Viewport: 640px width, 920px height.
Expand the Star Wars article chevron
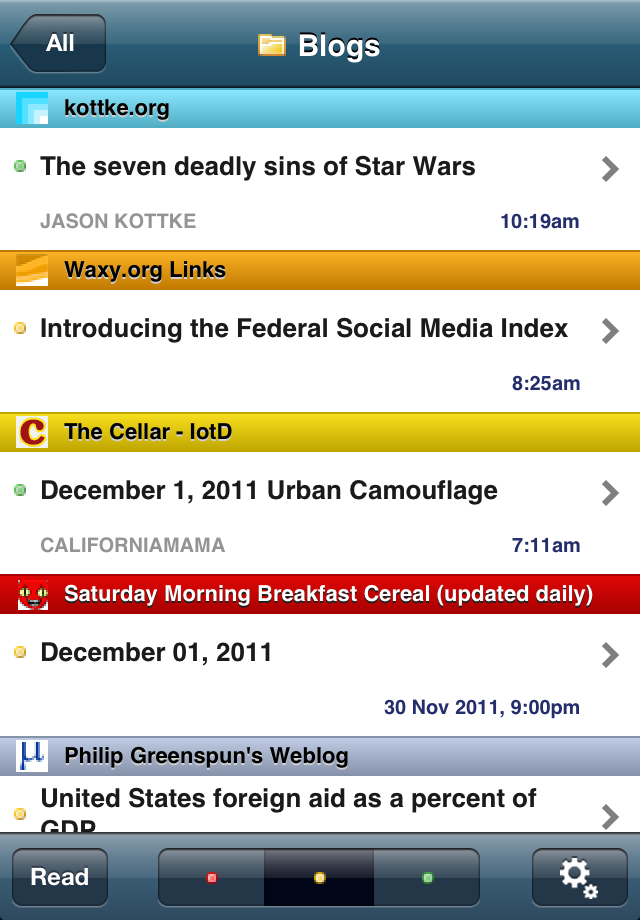click(x=610, y=168)
